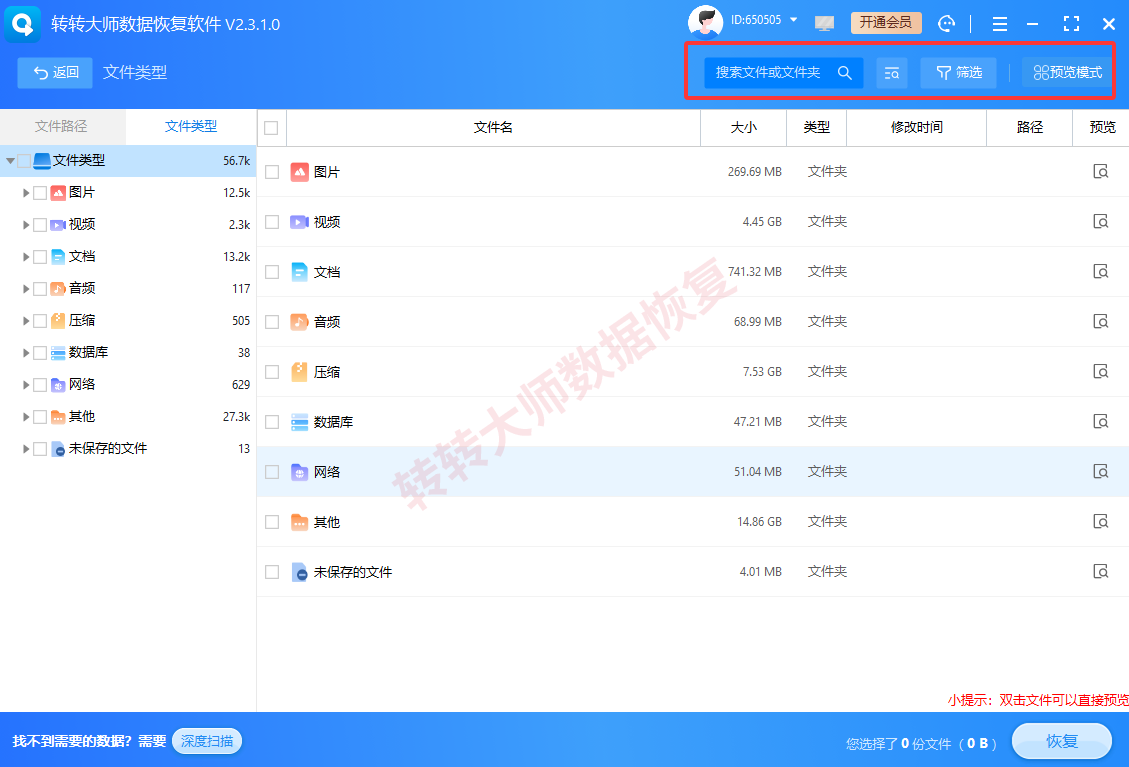
Task: Click the 其他 folder icon in file list
Action: pyautogui.click(x=300, y=522)
